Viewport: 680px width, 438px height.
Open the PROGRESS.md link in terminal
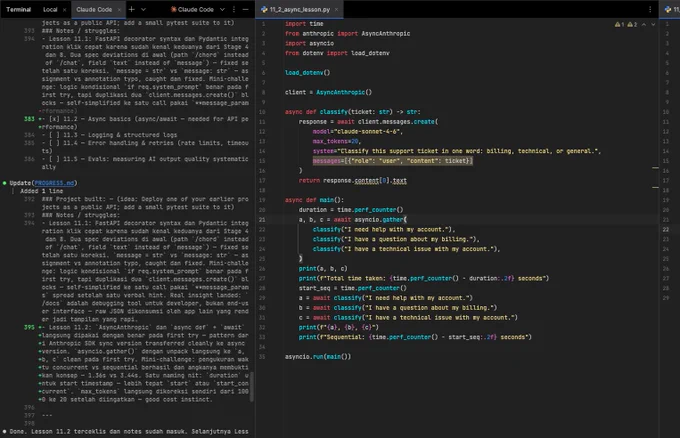click(x=54, y=183)
